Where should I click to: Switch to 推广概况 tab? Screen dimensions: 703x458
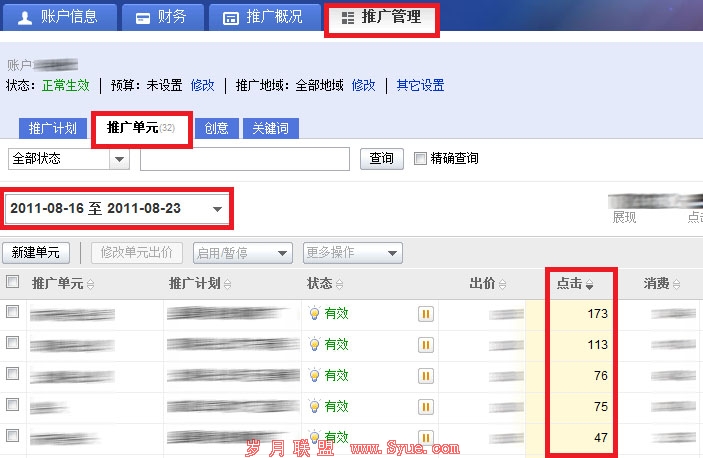(x=263, y=18)
